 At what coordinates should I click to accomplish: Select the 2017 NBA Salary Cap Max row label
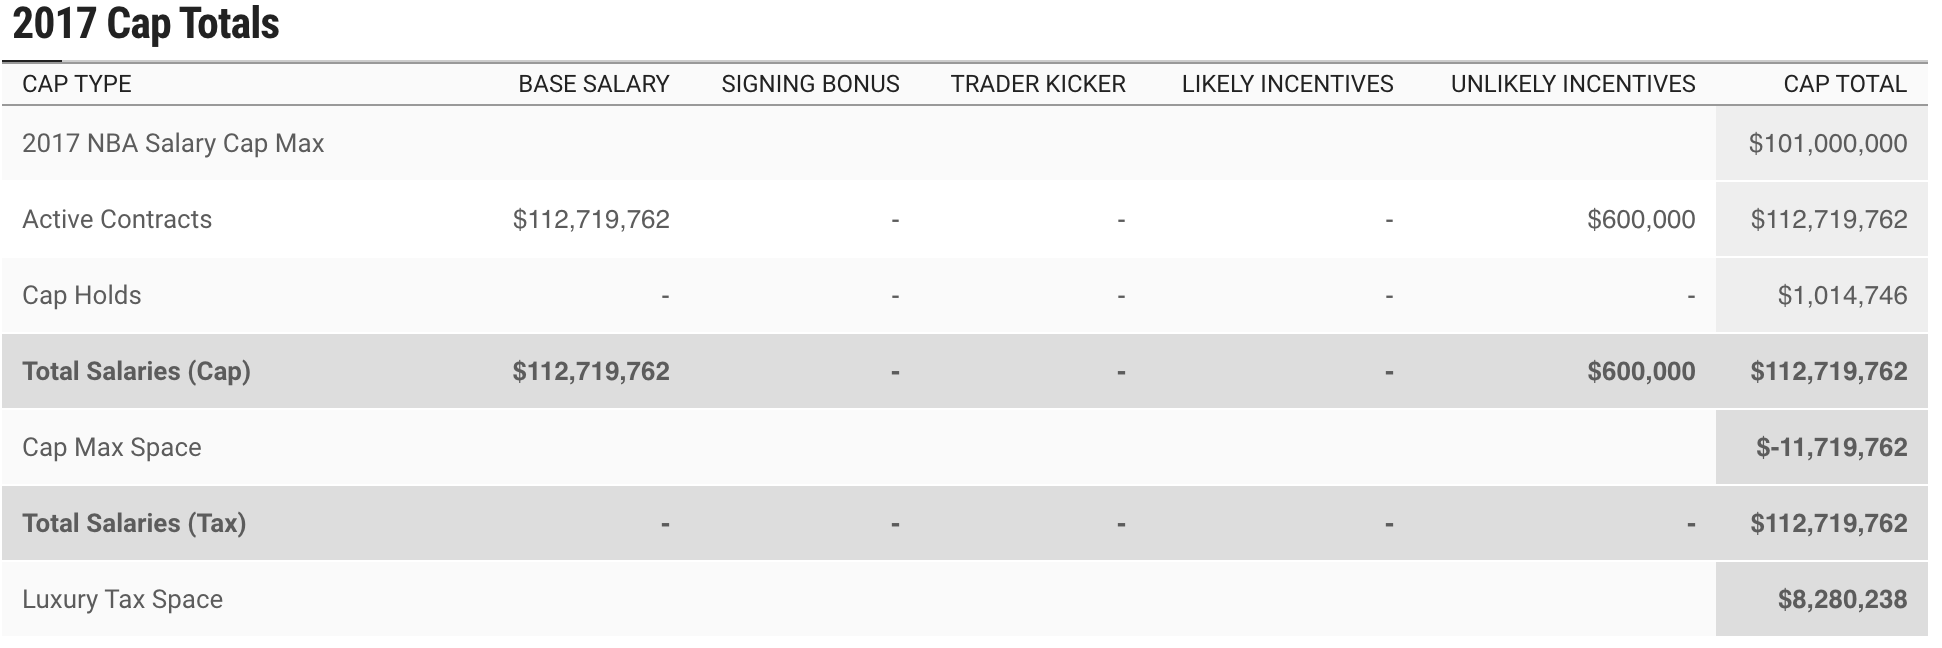pyautogui.click(x=173, y=143)
